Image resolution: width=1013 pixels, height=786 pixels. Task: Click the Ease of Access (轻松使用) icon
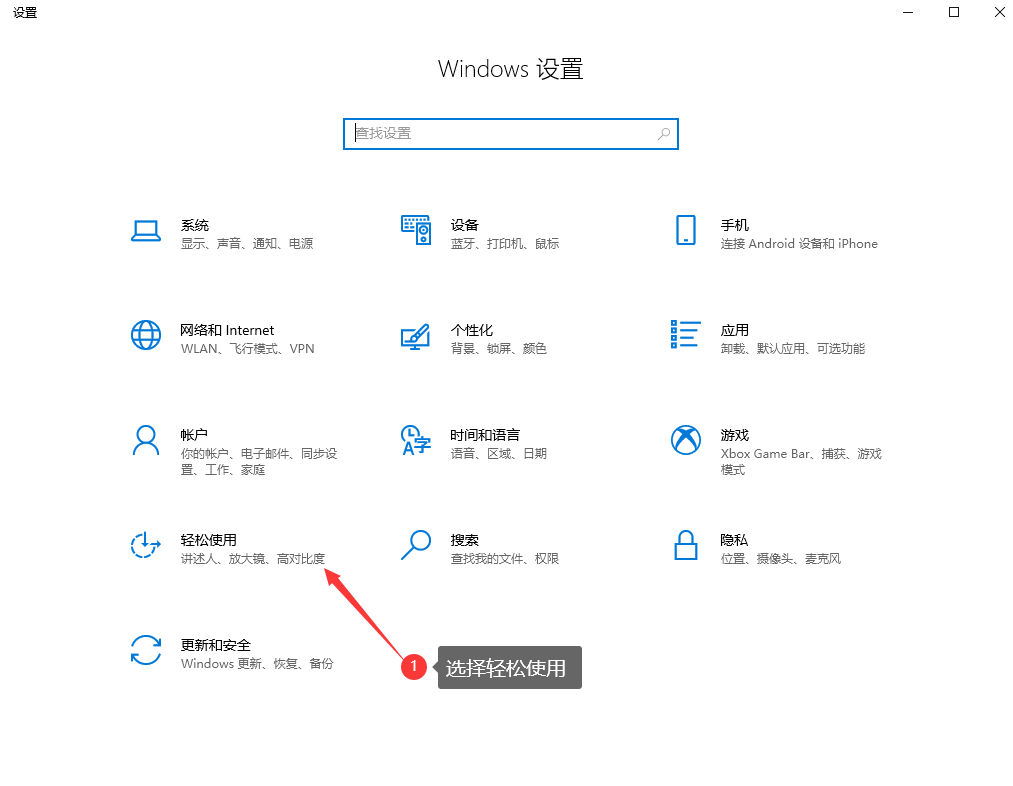(x=146, y=545)
